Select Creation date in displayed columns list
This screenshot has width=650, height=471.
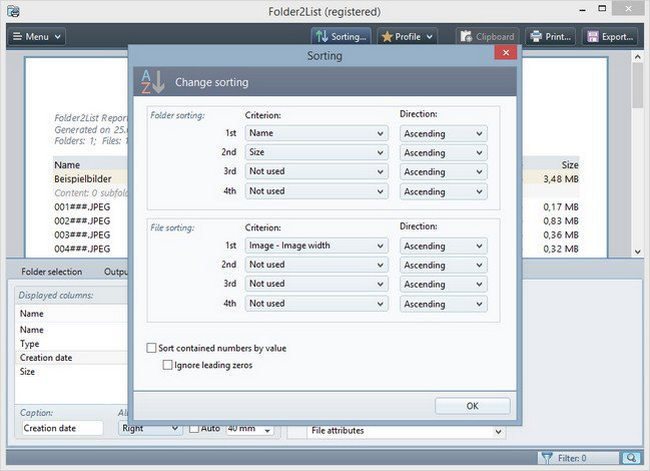(71, 357)
